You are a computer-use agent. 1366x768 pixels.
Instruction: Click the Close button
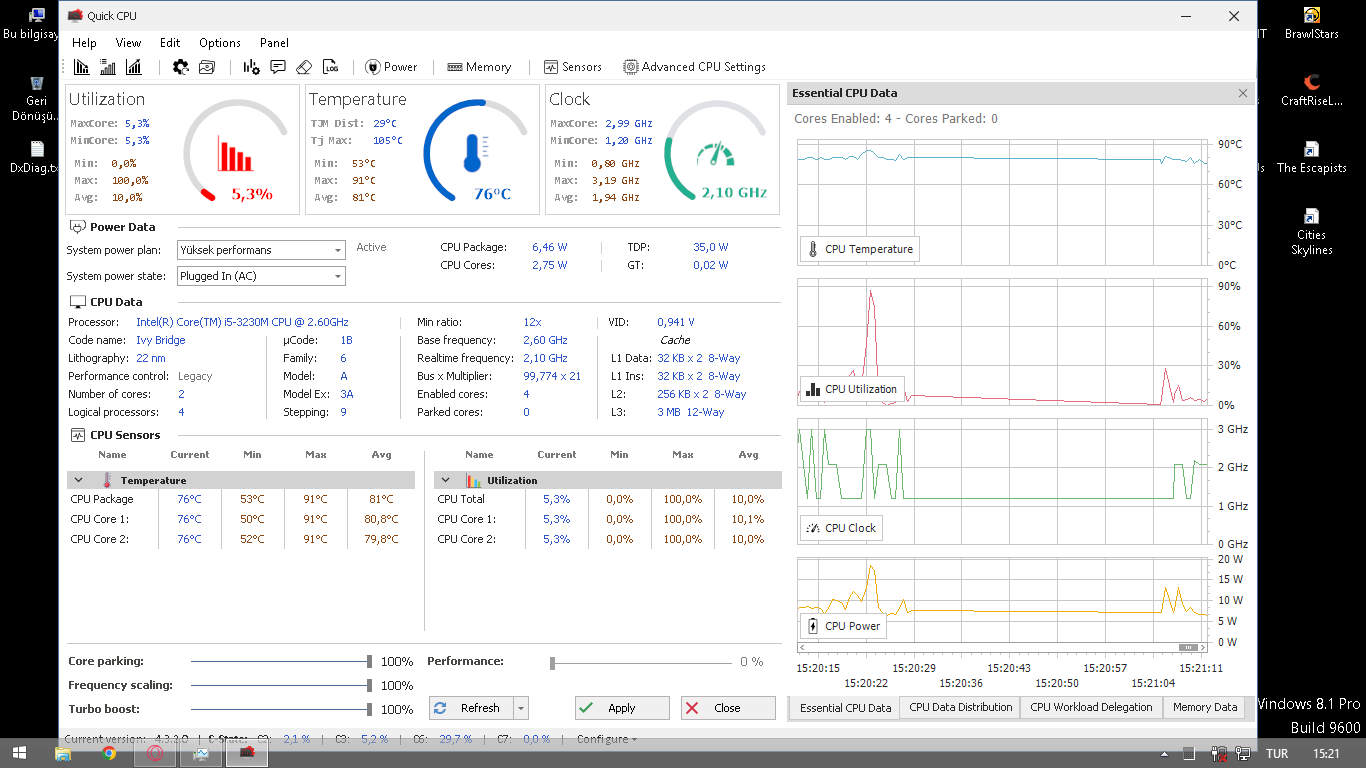pyautogui.click(x=728, y=708)
